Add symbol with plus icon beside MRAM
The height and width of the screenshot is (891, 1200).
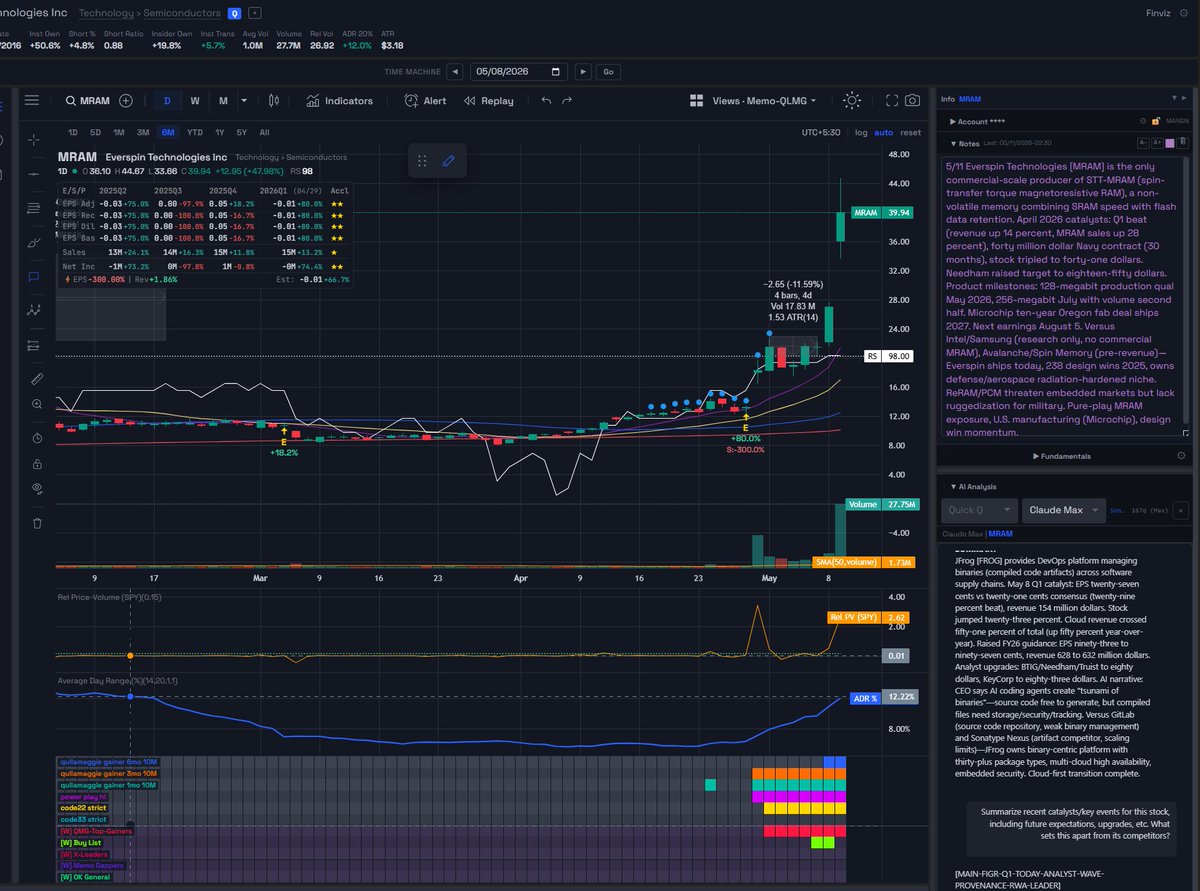tap(126, 100)
